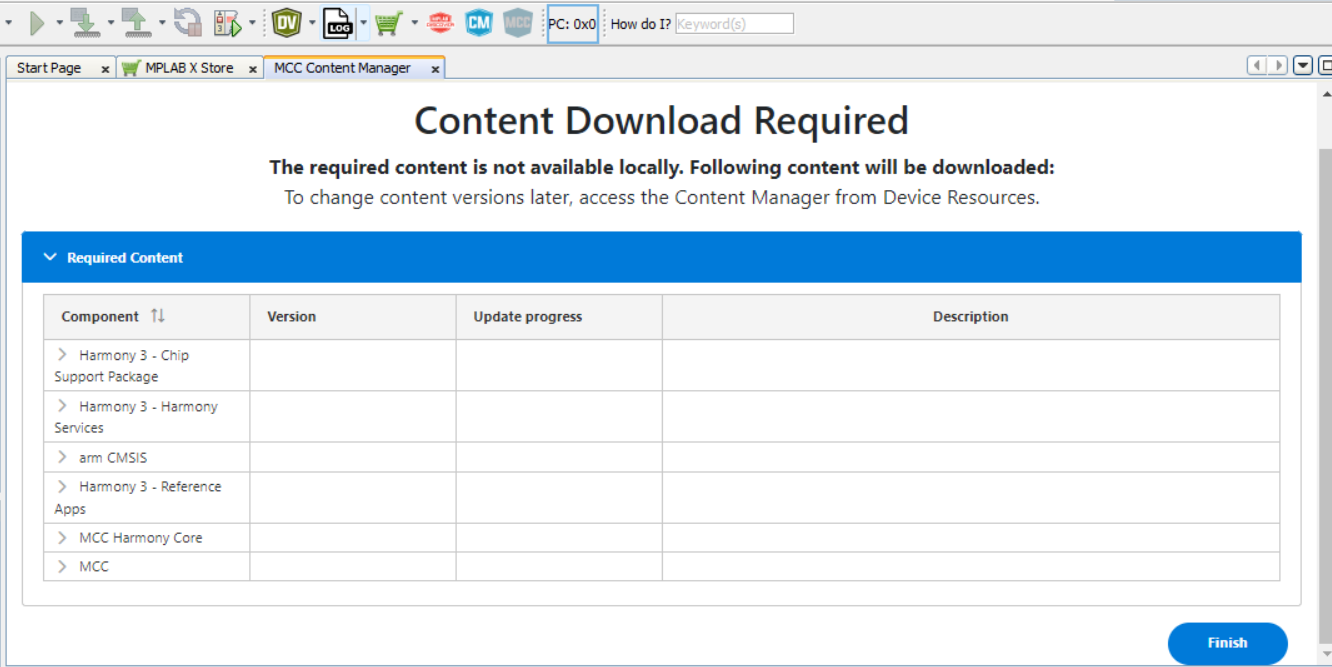The height and width of the screenshot is (667, 1332).
Task: Expand the arm CMSIS component row
Action: tap(62, 458)
